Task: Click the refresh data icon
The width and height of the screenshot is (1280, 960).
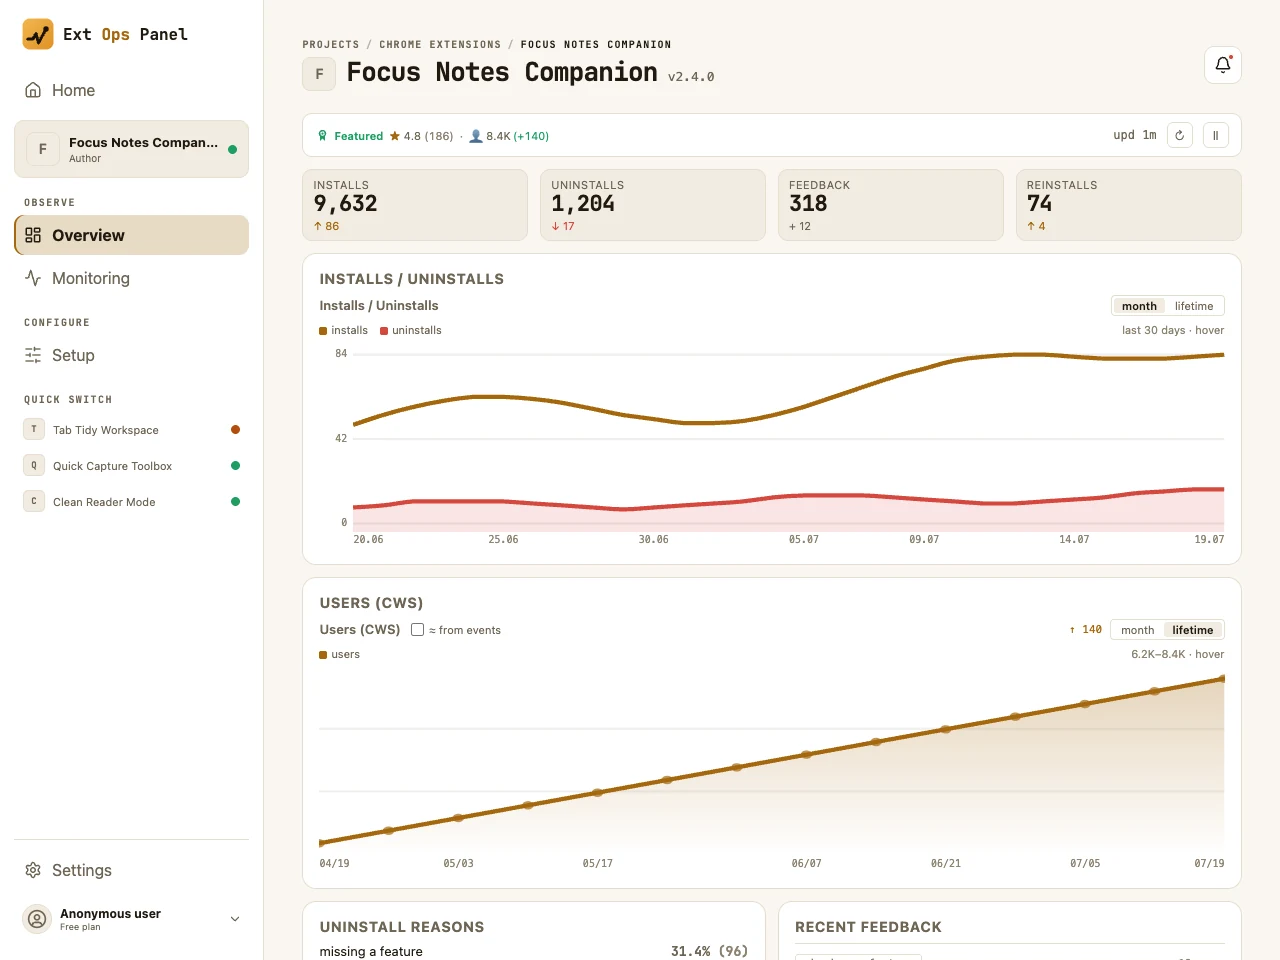Action: coord(1180,135)
